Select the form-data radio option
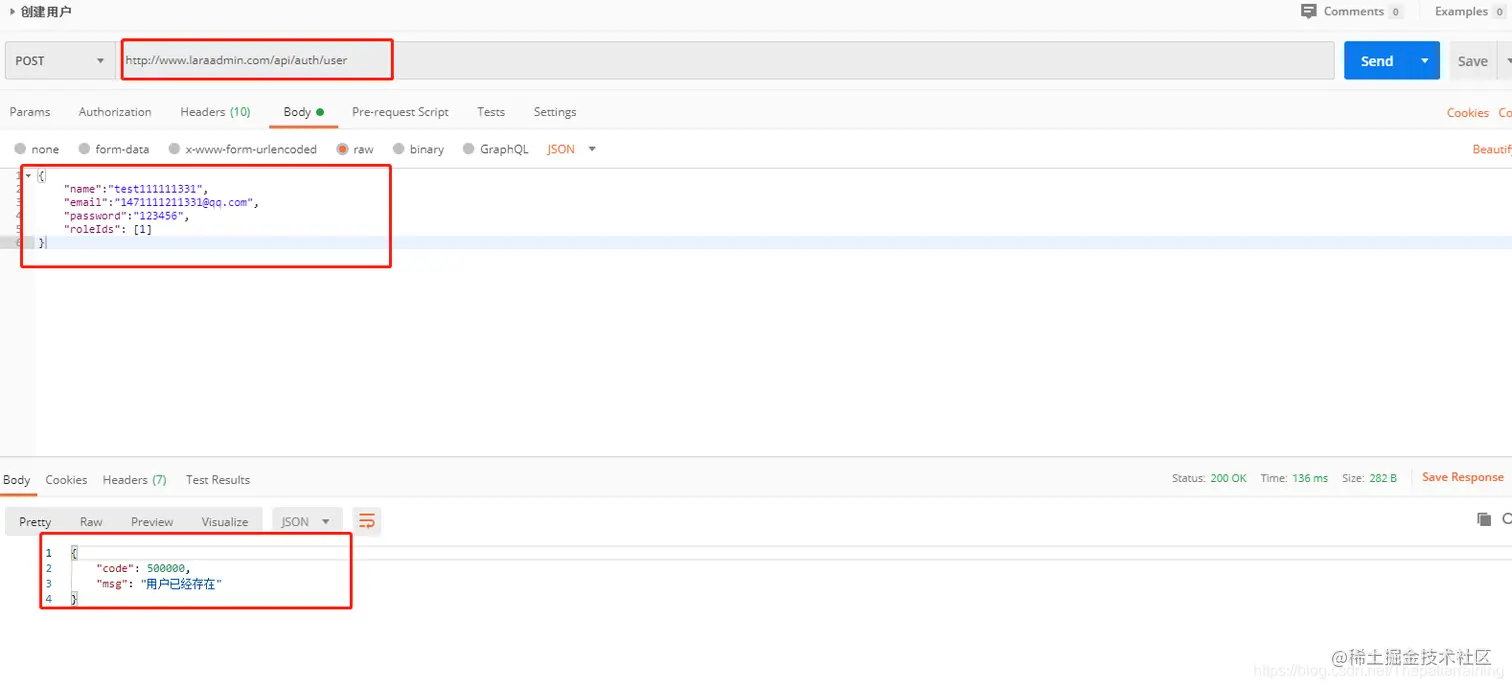The height and width of the screenshot is (688, 1512). [x=84, y=149]
